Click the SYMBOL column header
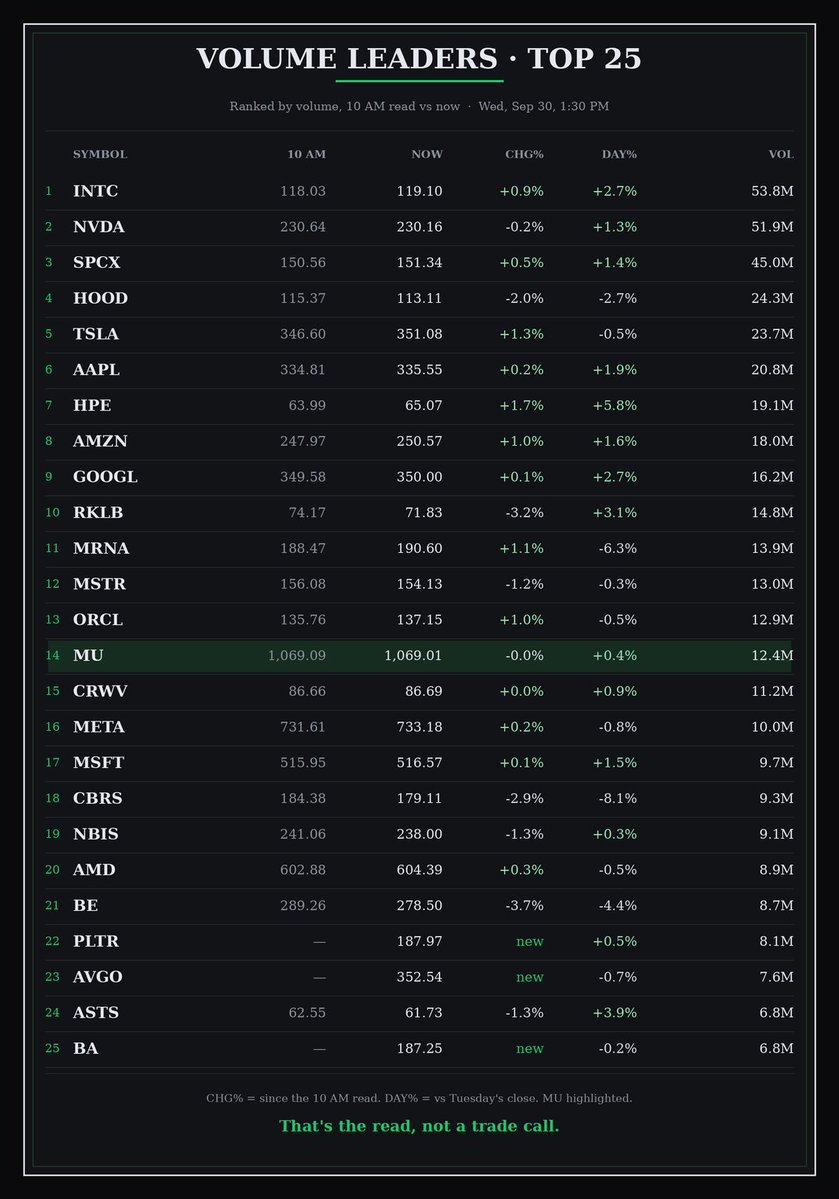The height and width of the screenshot is (1199, 839). pos(100,154)
